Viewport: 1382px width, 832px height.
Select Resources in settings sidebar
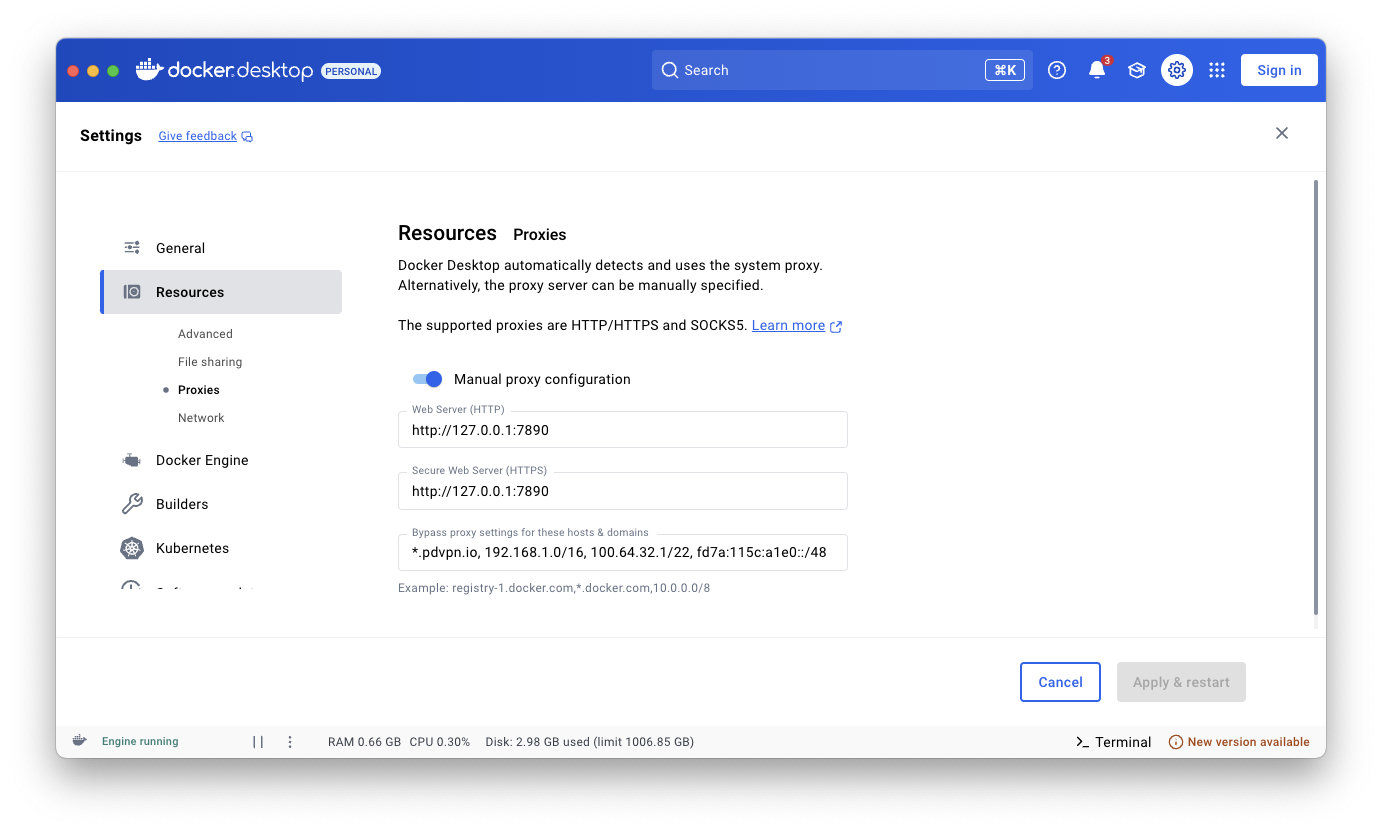[x=221, y=292]
